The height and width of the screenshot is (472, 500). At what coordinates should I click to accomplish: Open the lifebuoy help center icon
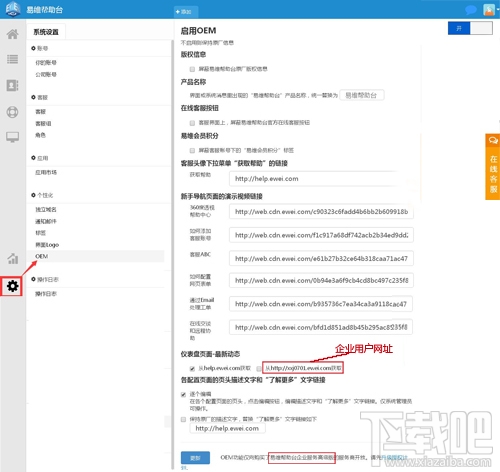13,112
